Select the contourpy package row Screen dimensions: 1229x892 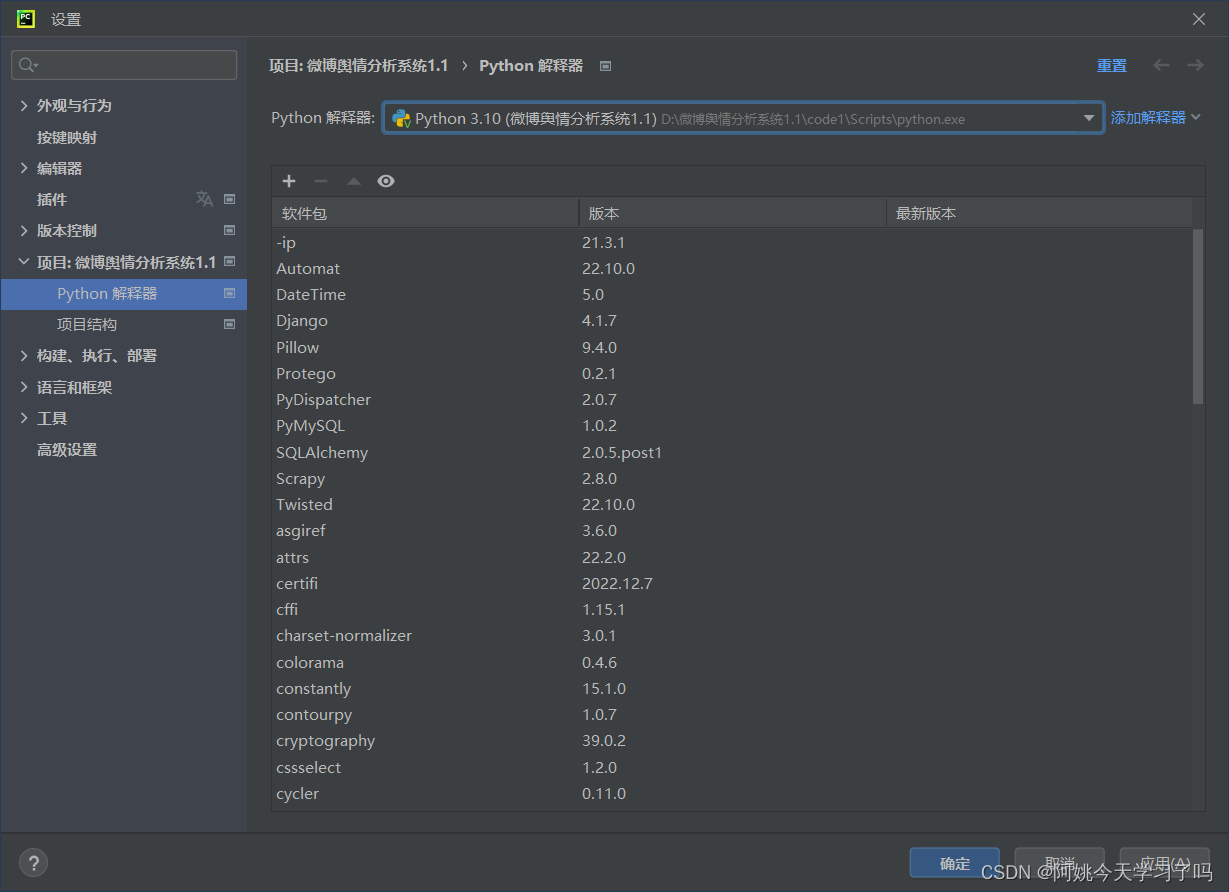click(x=732, y=714)
